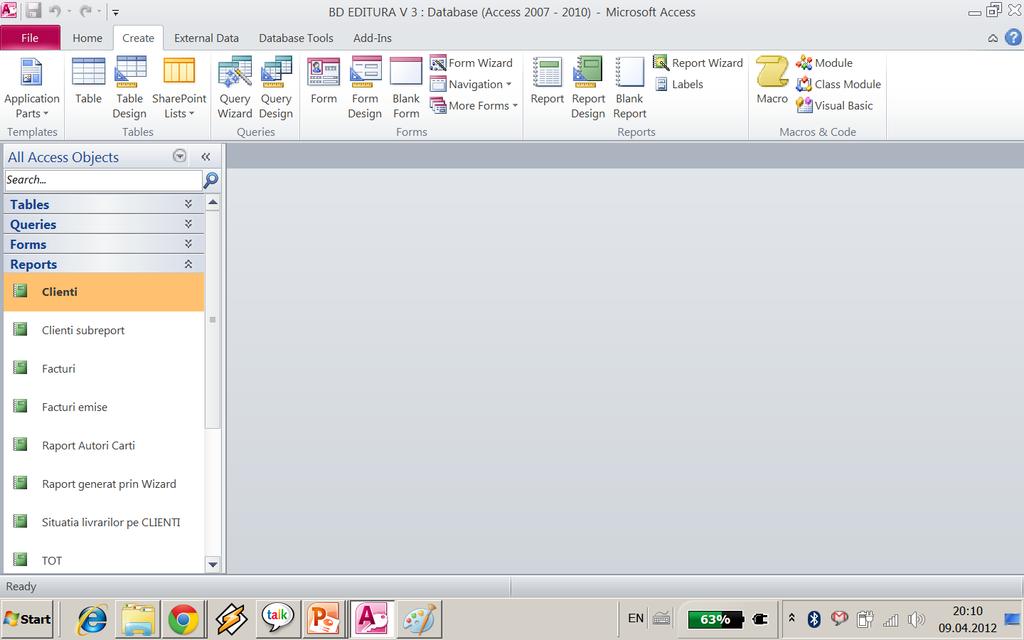Image resolution: width=1024 pixels, height=640 pixels.
Task: Open the Labels wizard
Action: (679, 84)
